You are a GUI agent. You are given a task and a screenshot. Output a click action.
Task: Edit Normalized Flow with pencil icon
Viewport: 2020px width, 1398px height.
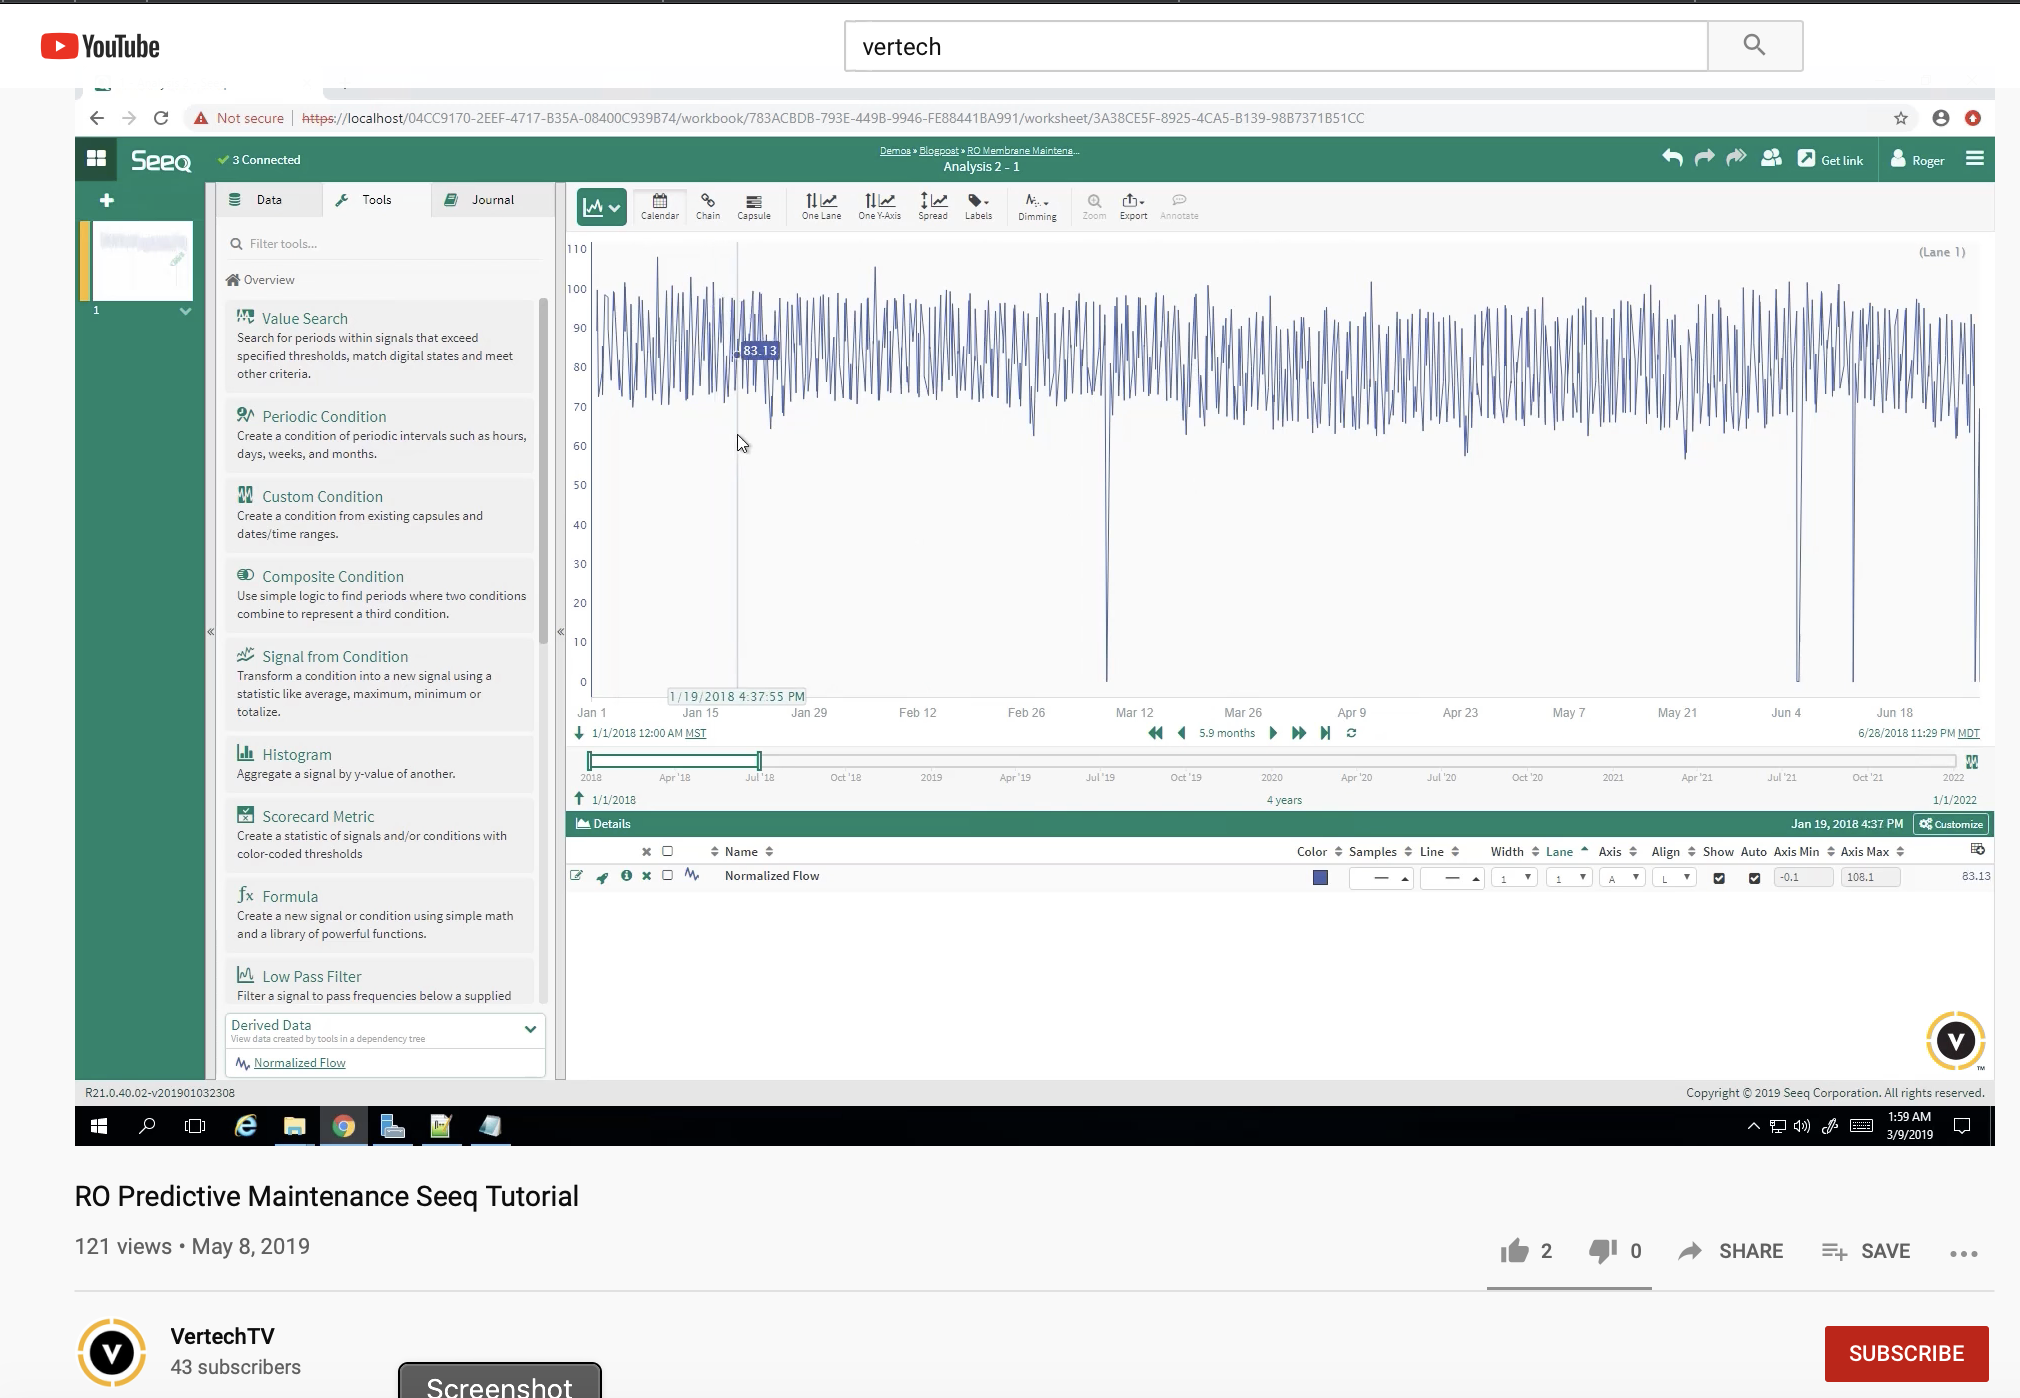577,876
